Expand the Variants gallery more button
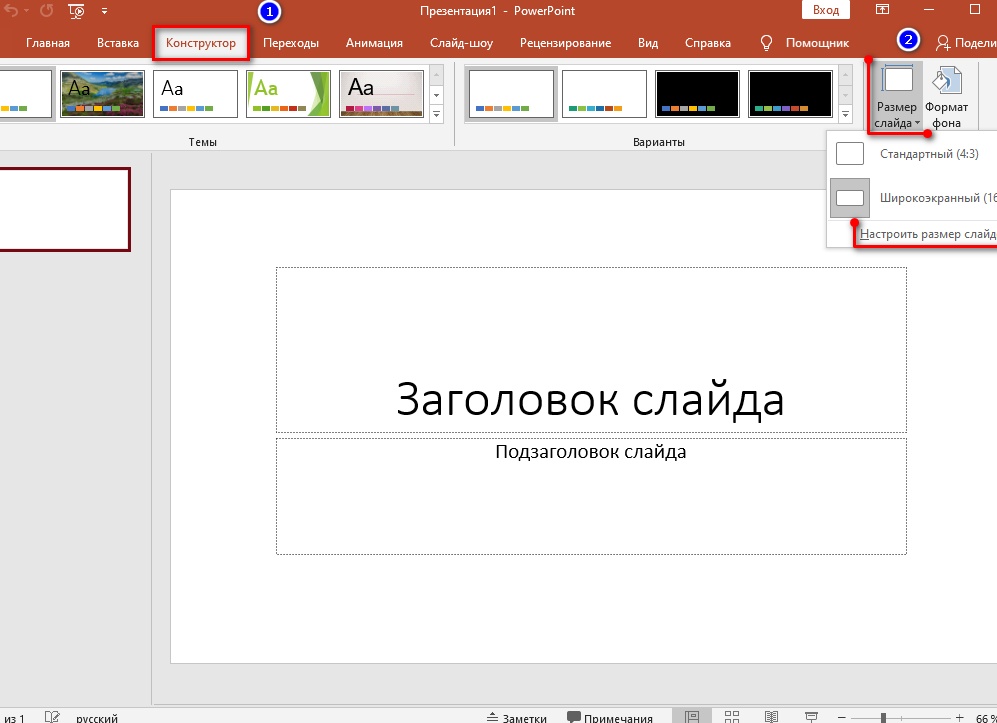997x723 pixels. pos(846,115)
